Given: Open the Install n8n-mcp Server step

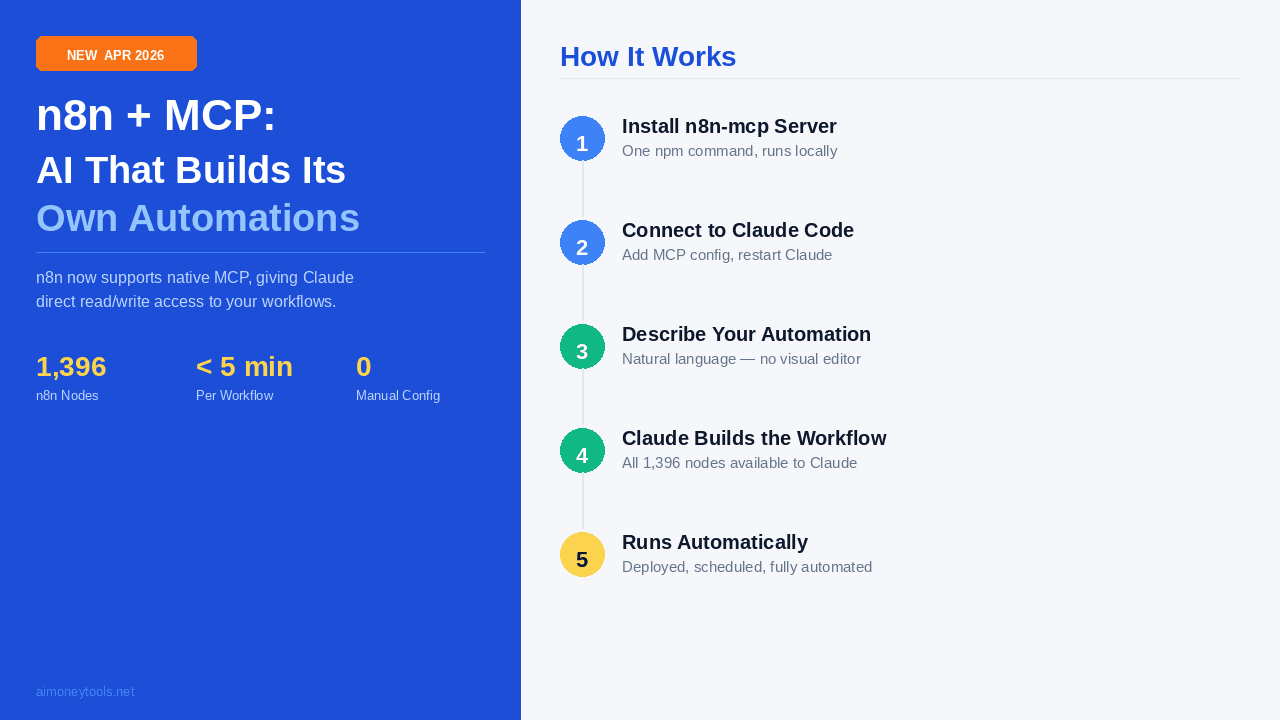Looking at the screenshot, I should tap(729, 126).
